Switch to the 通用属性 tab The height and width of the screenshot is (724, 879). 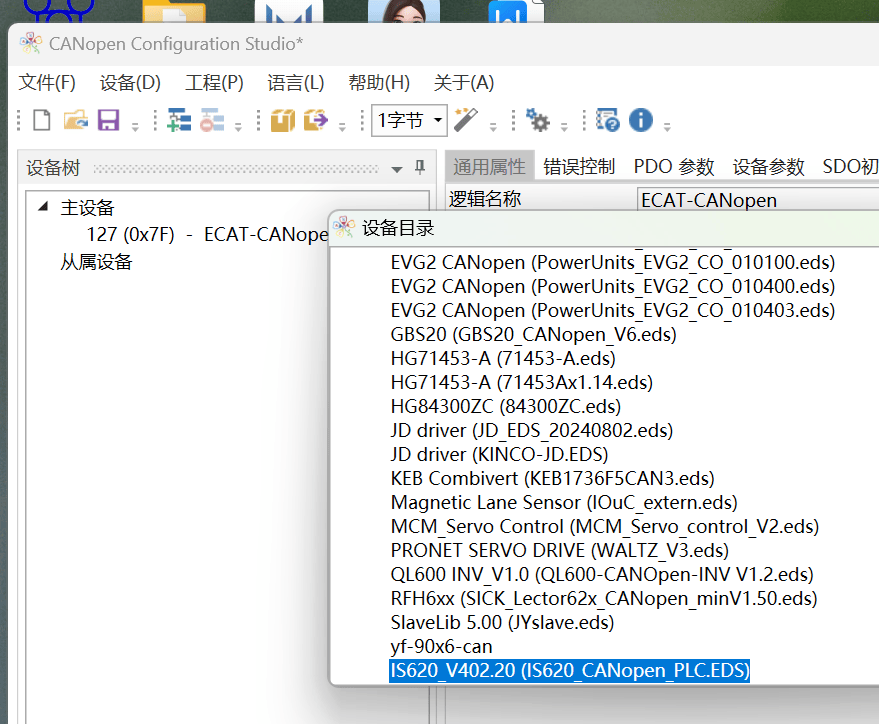pos(489,166)
